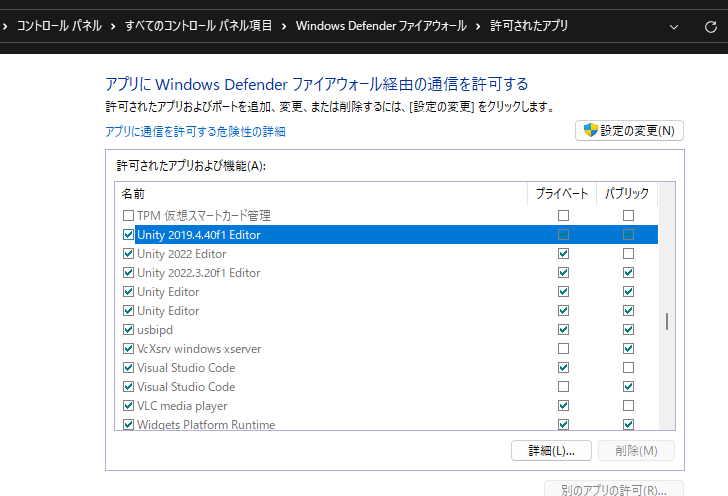Screen dimensions: 728x496
Task: Expand chevron after コントロール パネル breadcrumb
Action: [x=113, y=26]
